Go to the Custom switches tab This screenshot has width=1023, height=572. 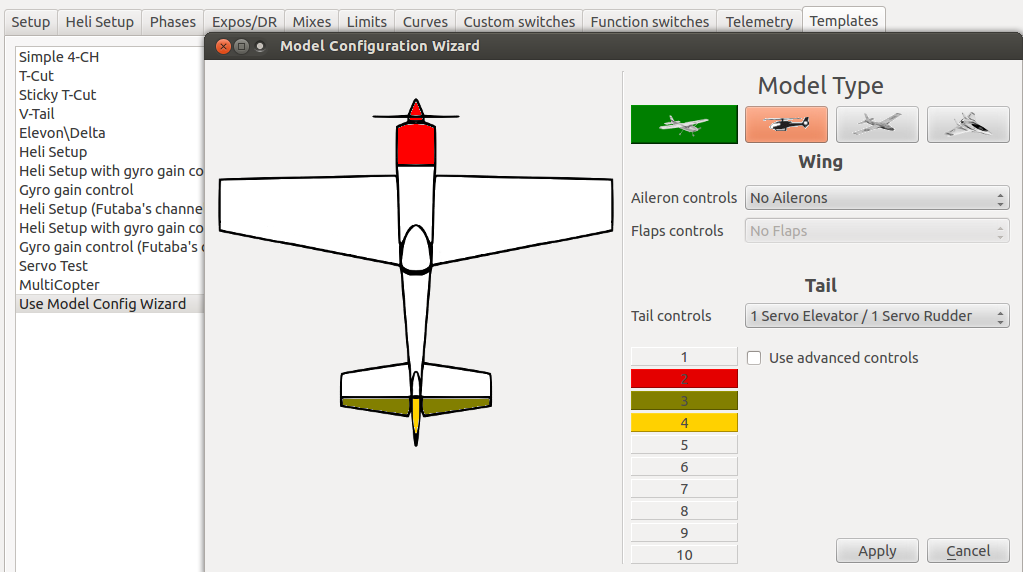(x=519, y=21)
